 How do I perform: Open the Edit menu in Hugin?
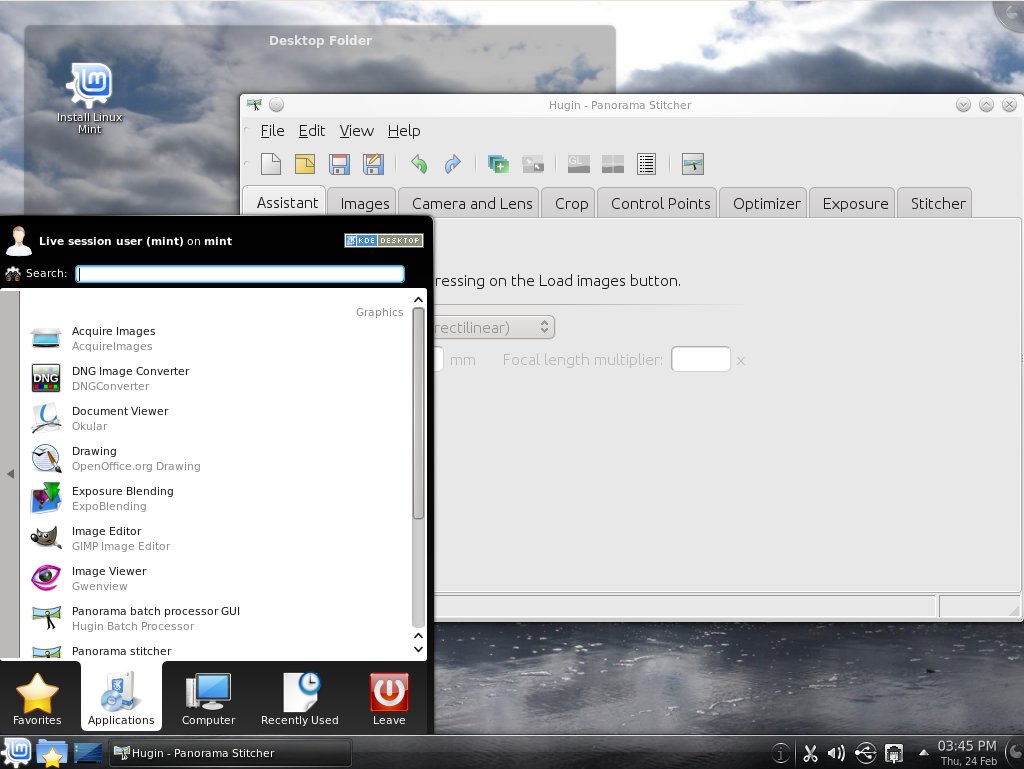click(x=312, y=131)
